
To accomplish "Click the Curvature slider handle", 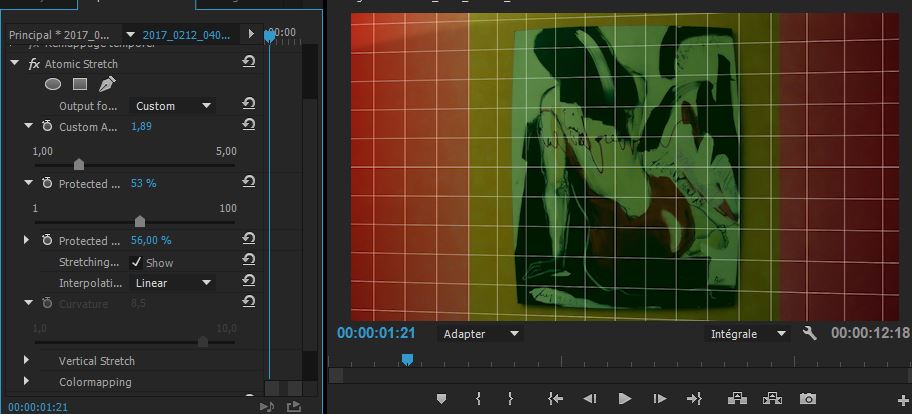I will (x=203, y=342).
